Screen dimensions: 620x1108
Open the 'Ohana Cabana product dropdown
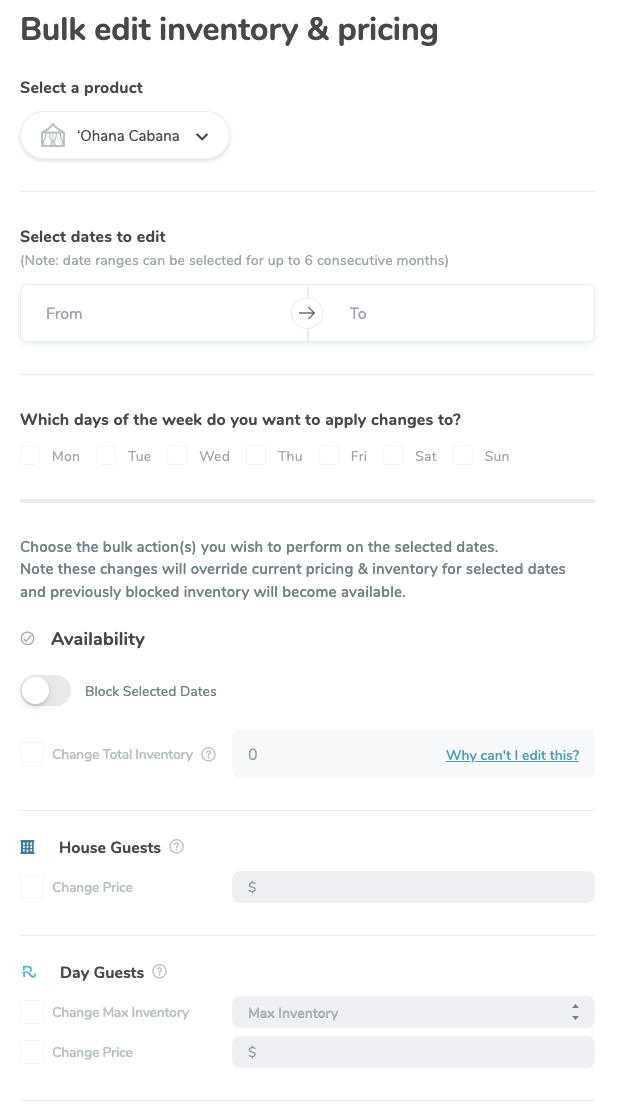pos(126,136)
